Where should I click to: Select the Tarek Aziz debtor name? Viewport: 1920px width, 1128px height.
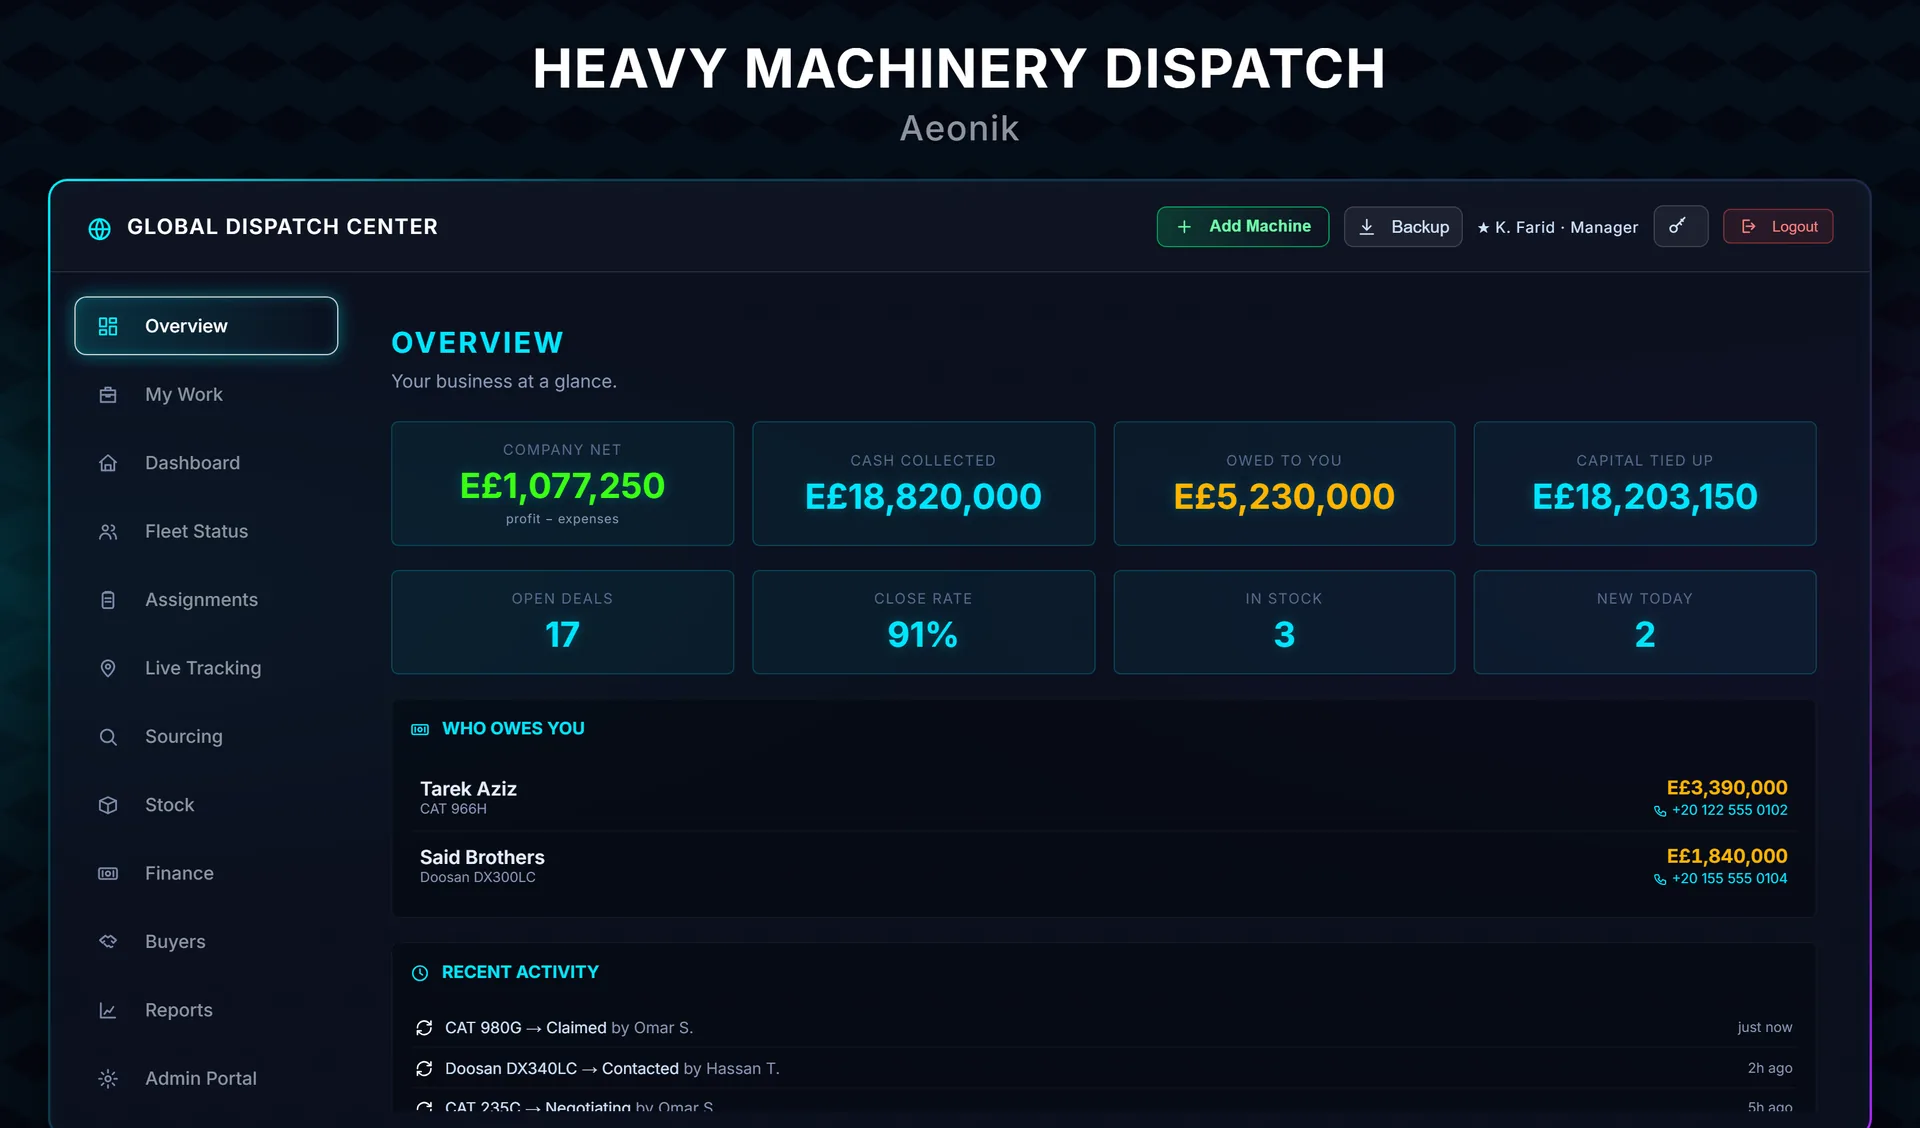coord(468,789)
